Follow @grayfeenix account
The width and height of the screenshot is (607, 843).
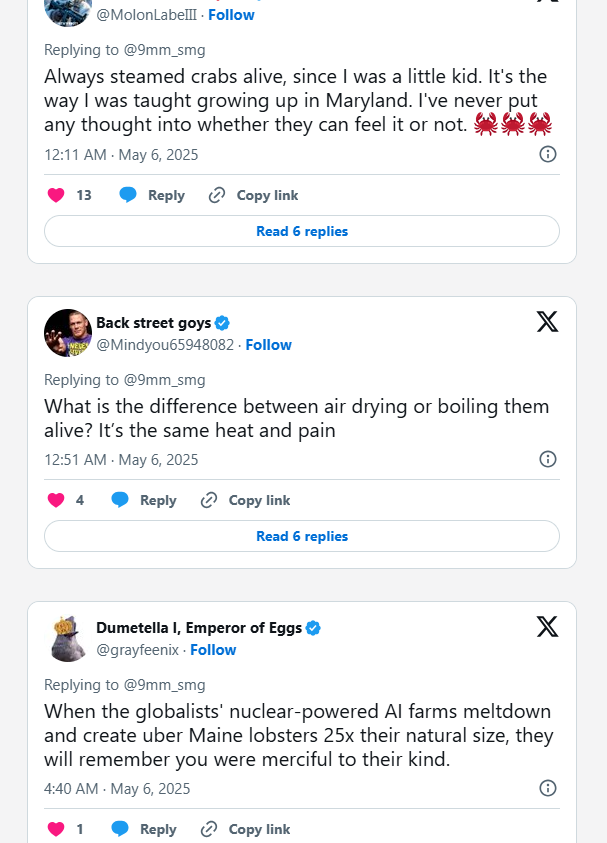tap(213, 649)
